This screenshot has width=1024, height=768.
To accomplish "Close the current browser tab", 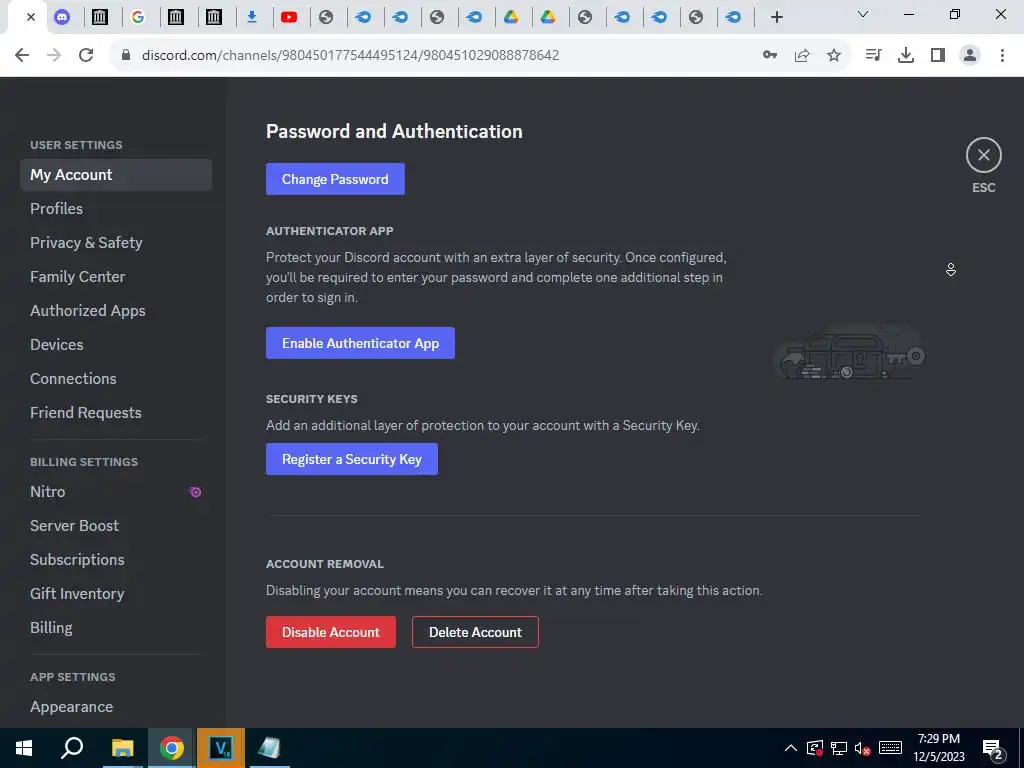I will tap(31, 18).
